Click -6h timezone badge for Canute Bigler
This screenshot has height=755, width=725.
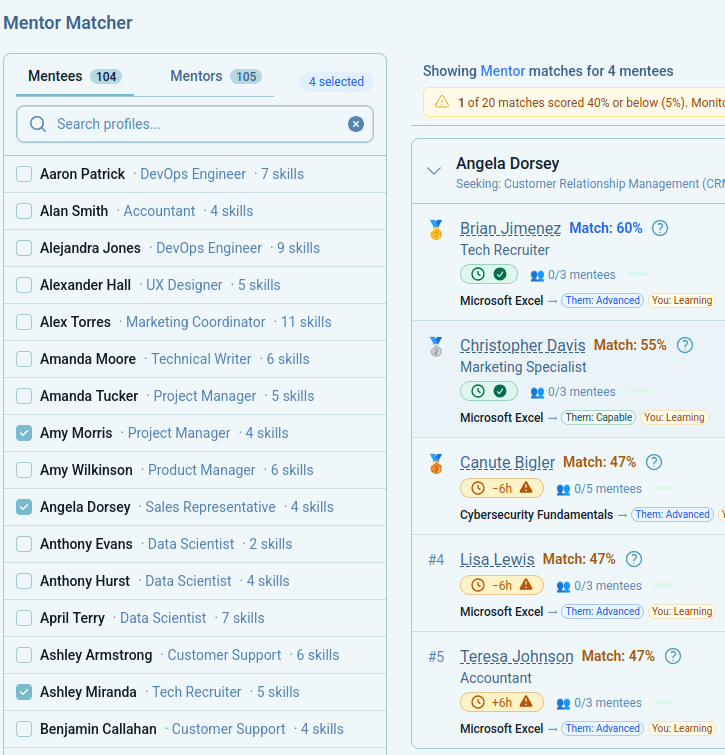502,488
